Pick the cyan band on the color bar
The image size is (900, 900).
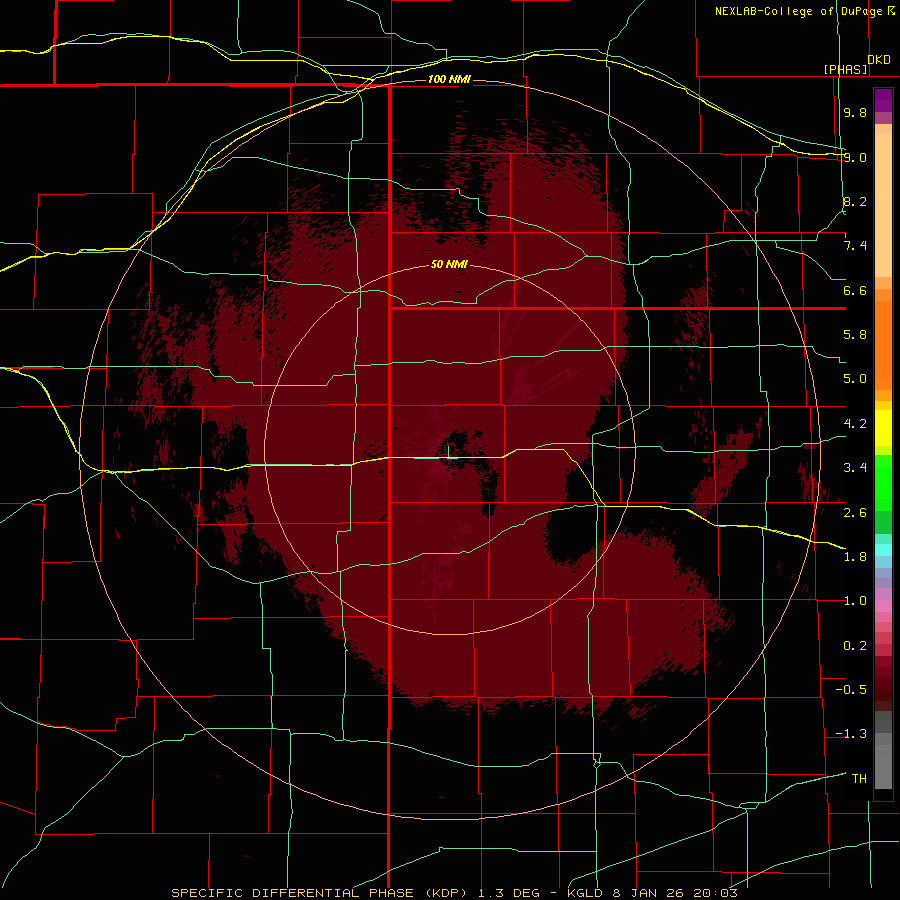click(883, 549)
